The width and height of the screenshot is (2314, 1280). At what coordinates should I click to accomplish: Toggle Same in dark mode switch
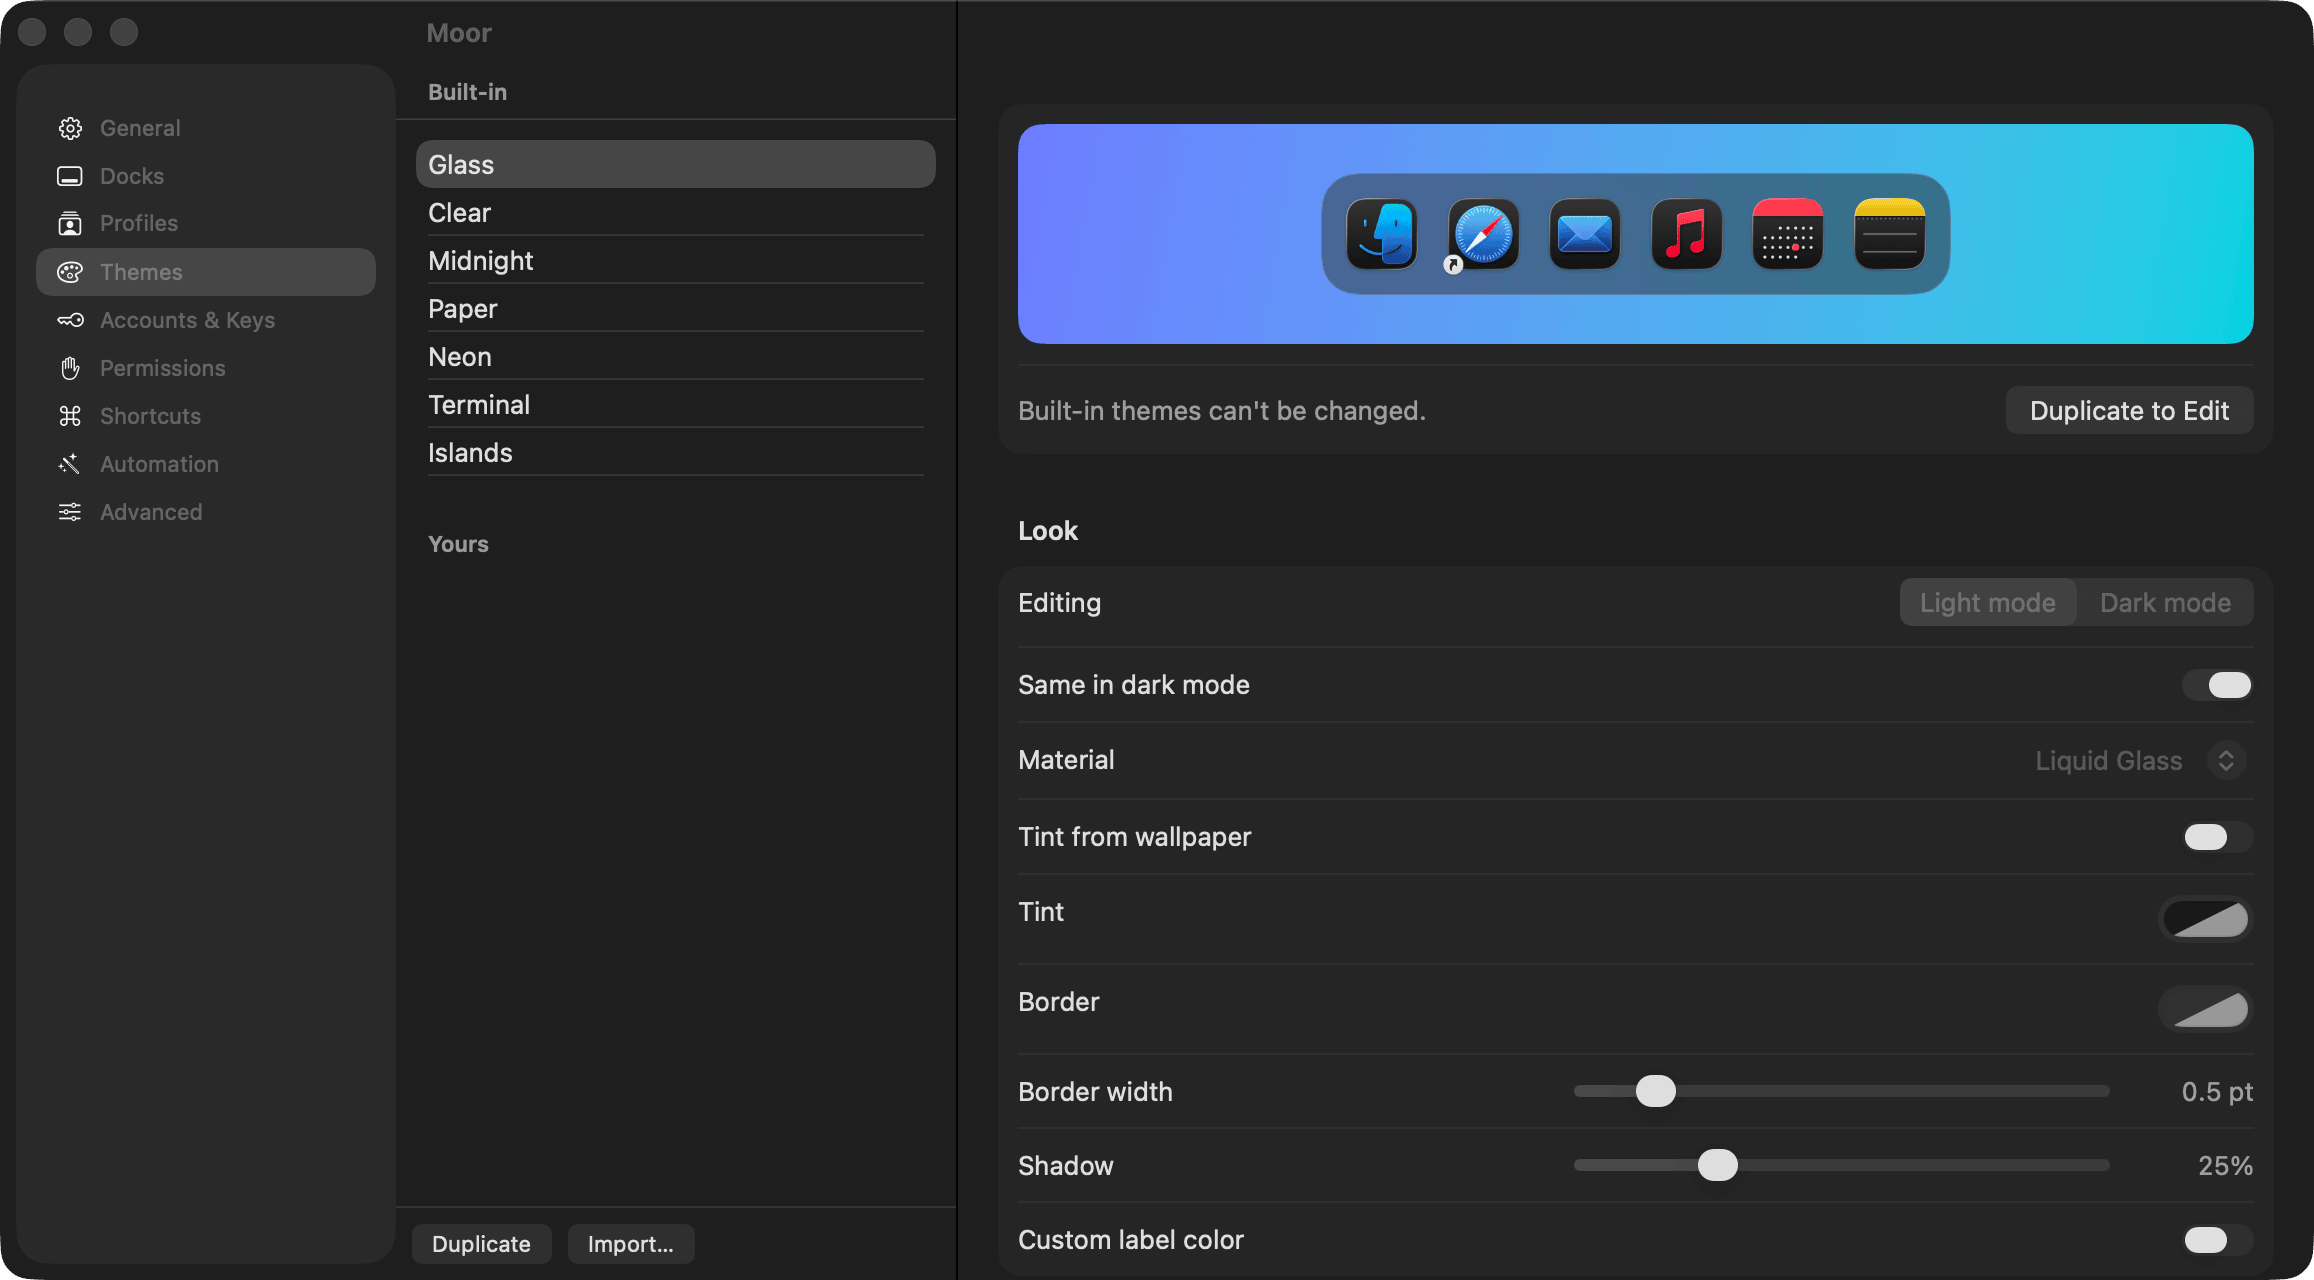(x=2217, y=685)
